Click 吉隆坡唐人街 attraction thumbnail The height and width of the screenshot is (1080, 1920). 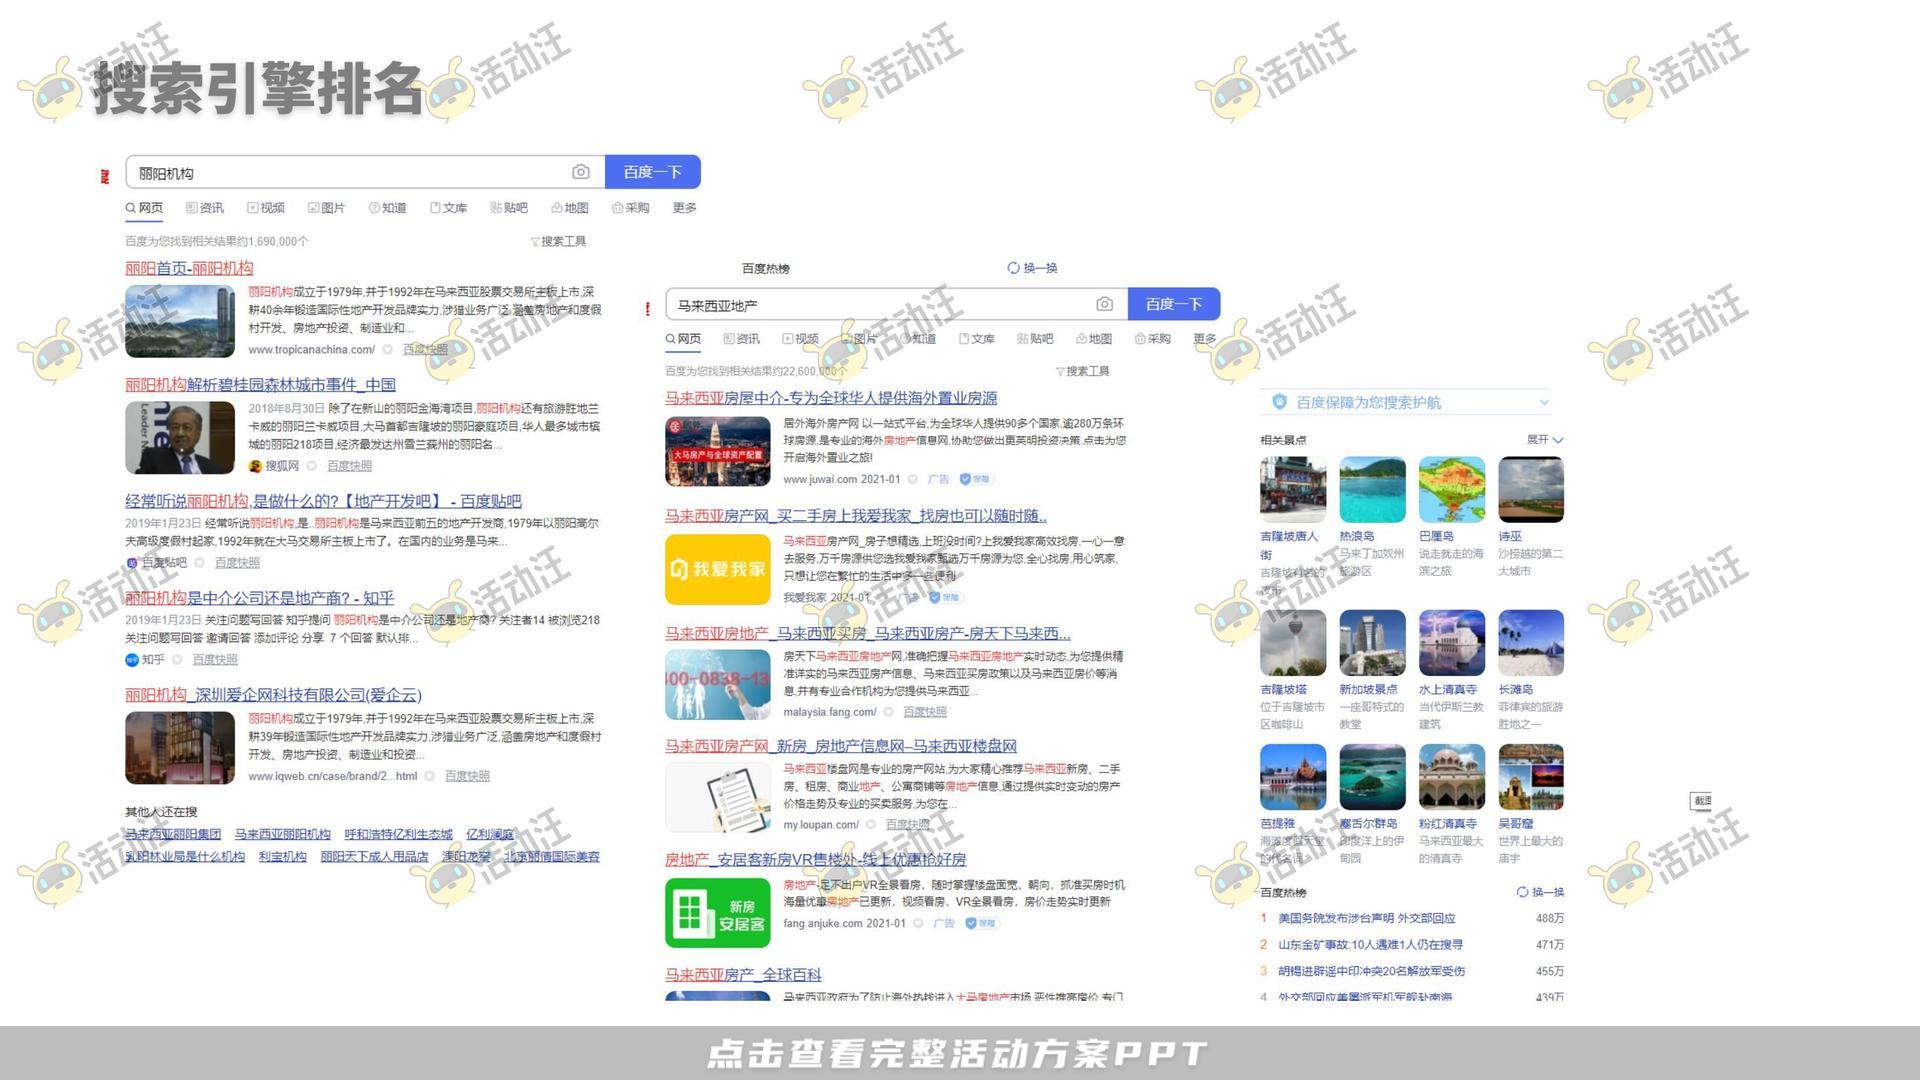pyautogui.click(x=1292, y=490)
